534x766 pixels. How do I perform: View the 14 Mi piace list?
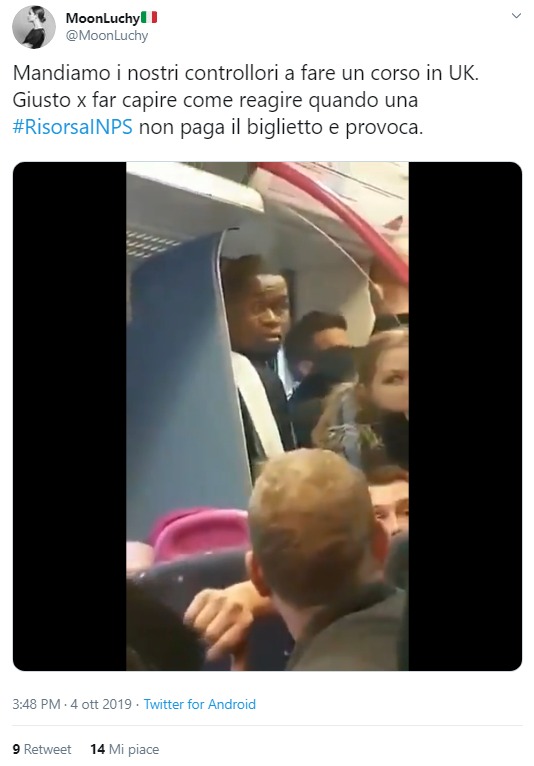pos(125,749)
